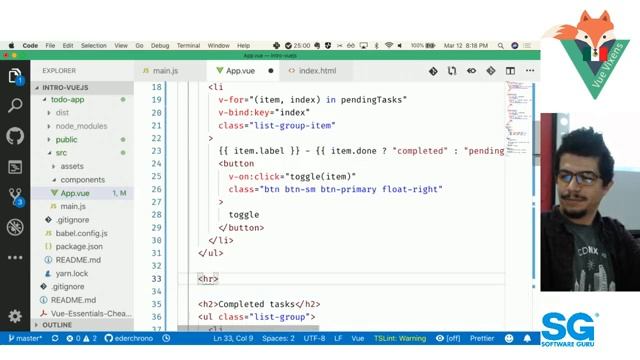The image size is (640, 360).
Task: Switch to the index.html tab
Action: (x=317, y=71)
